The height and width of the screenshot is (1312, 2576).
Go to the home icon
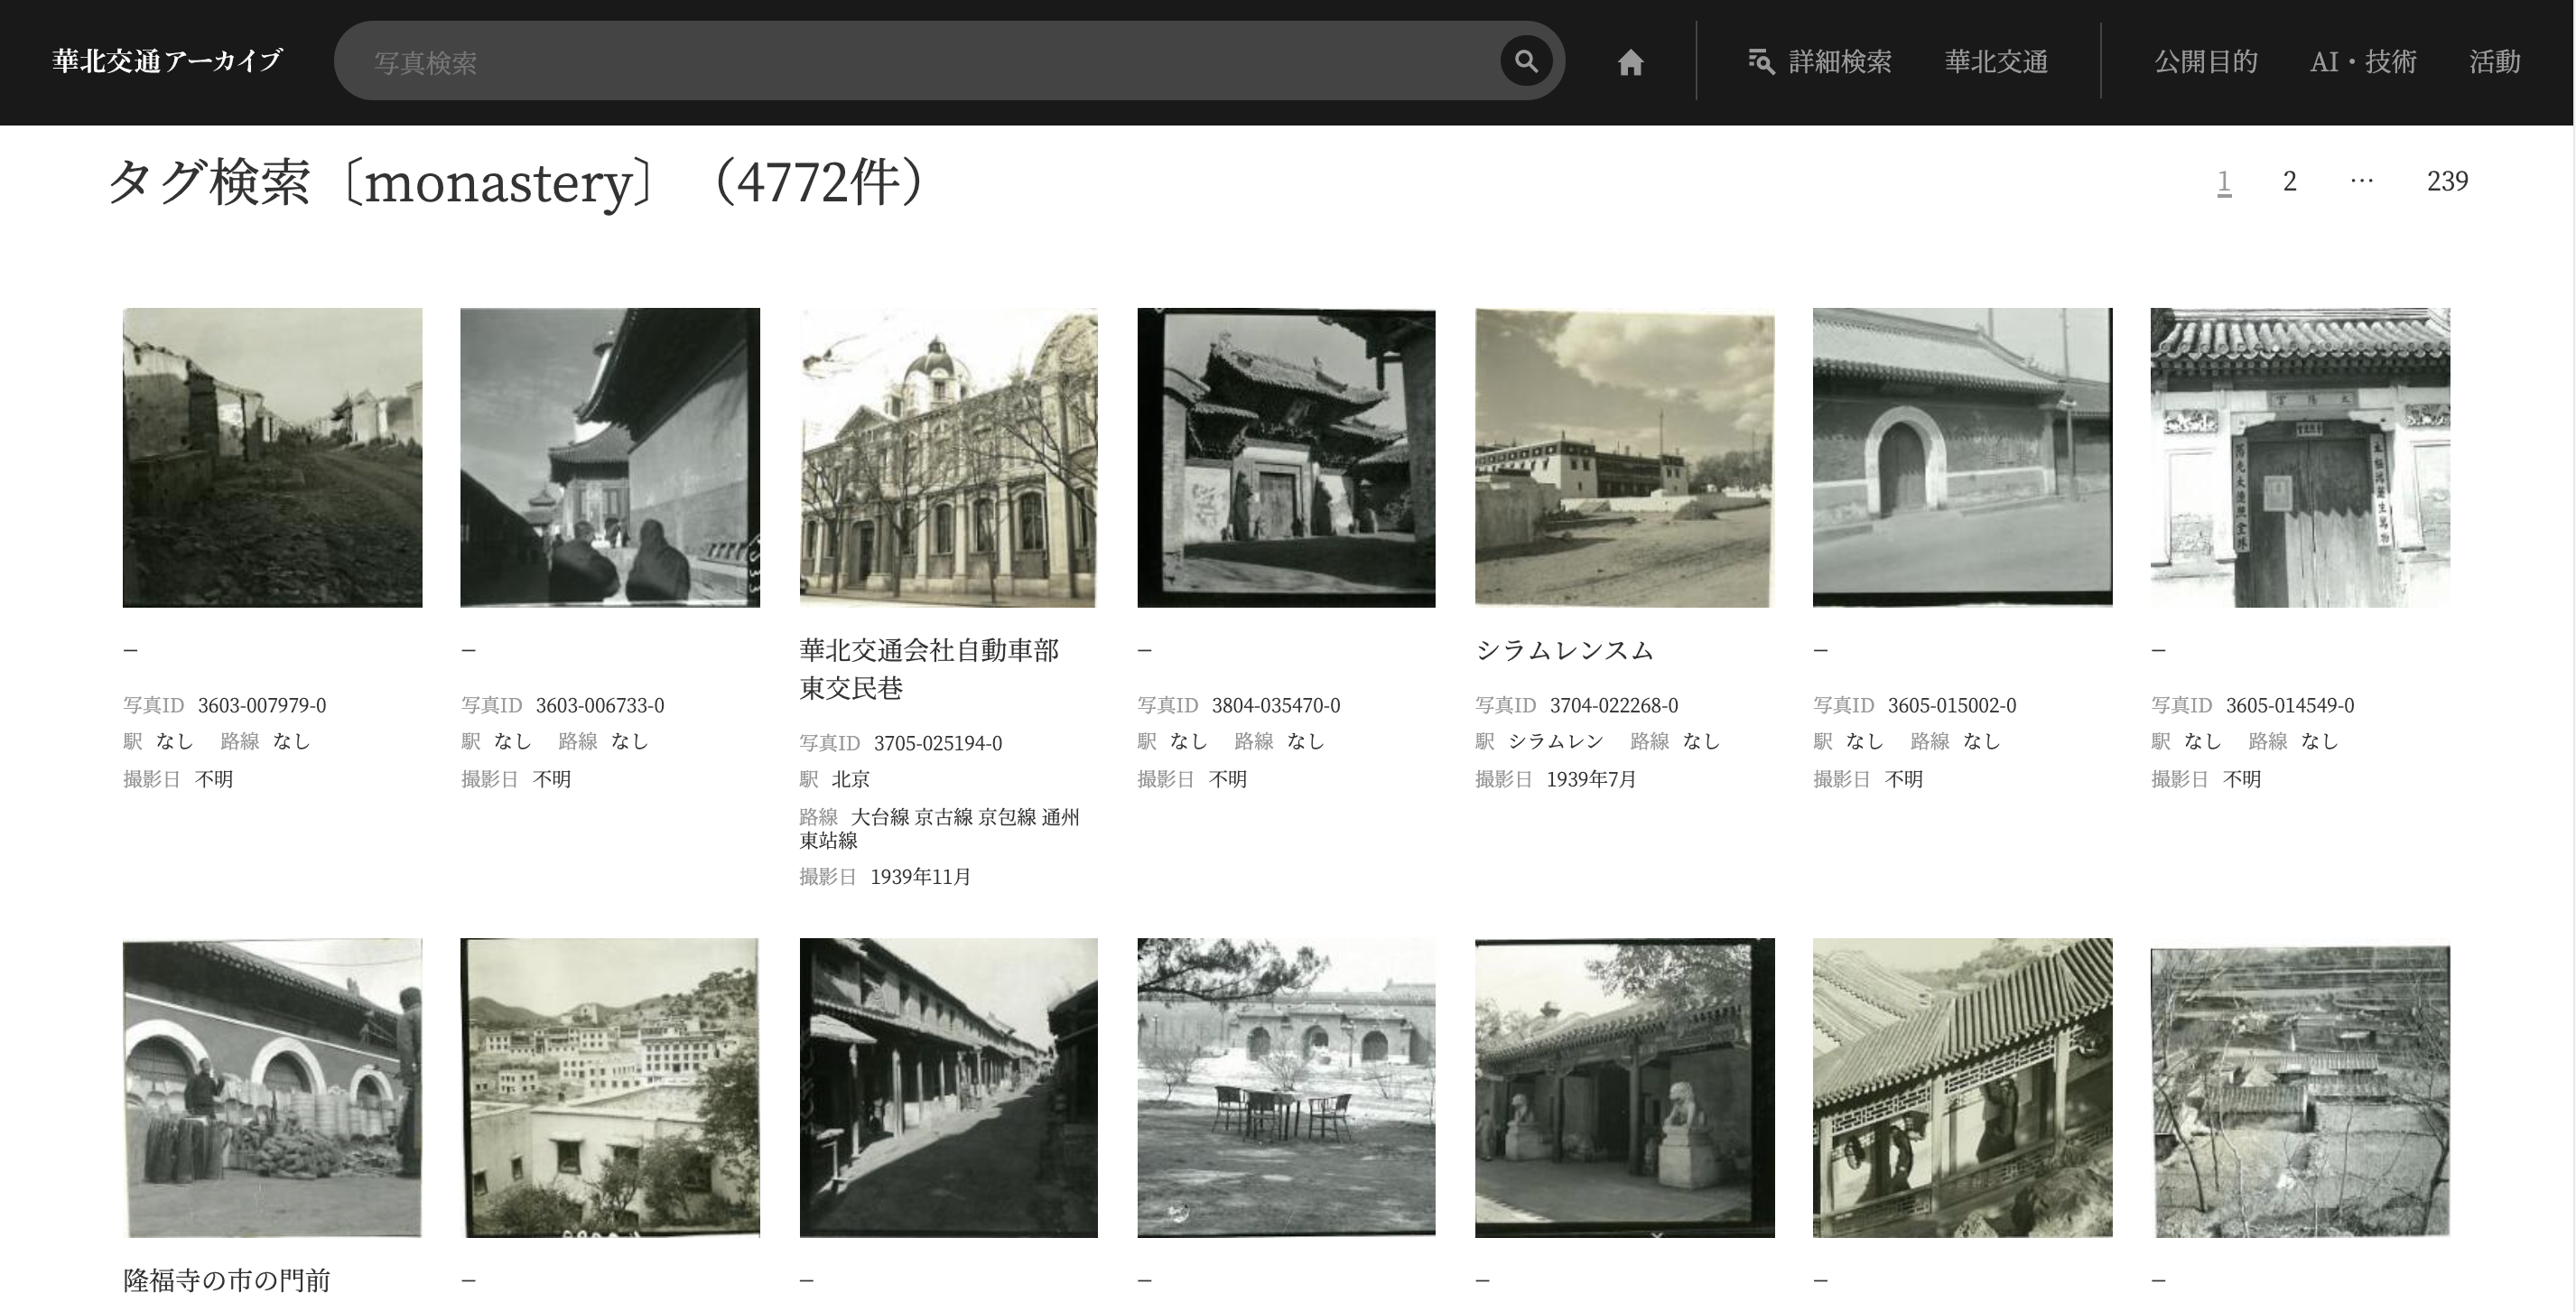[1630, 63]
